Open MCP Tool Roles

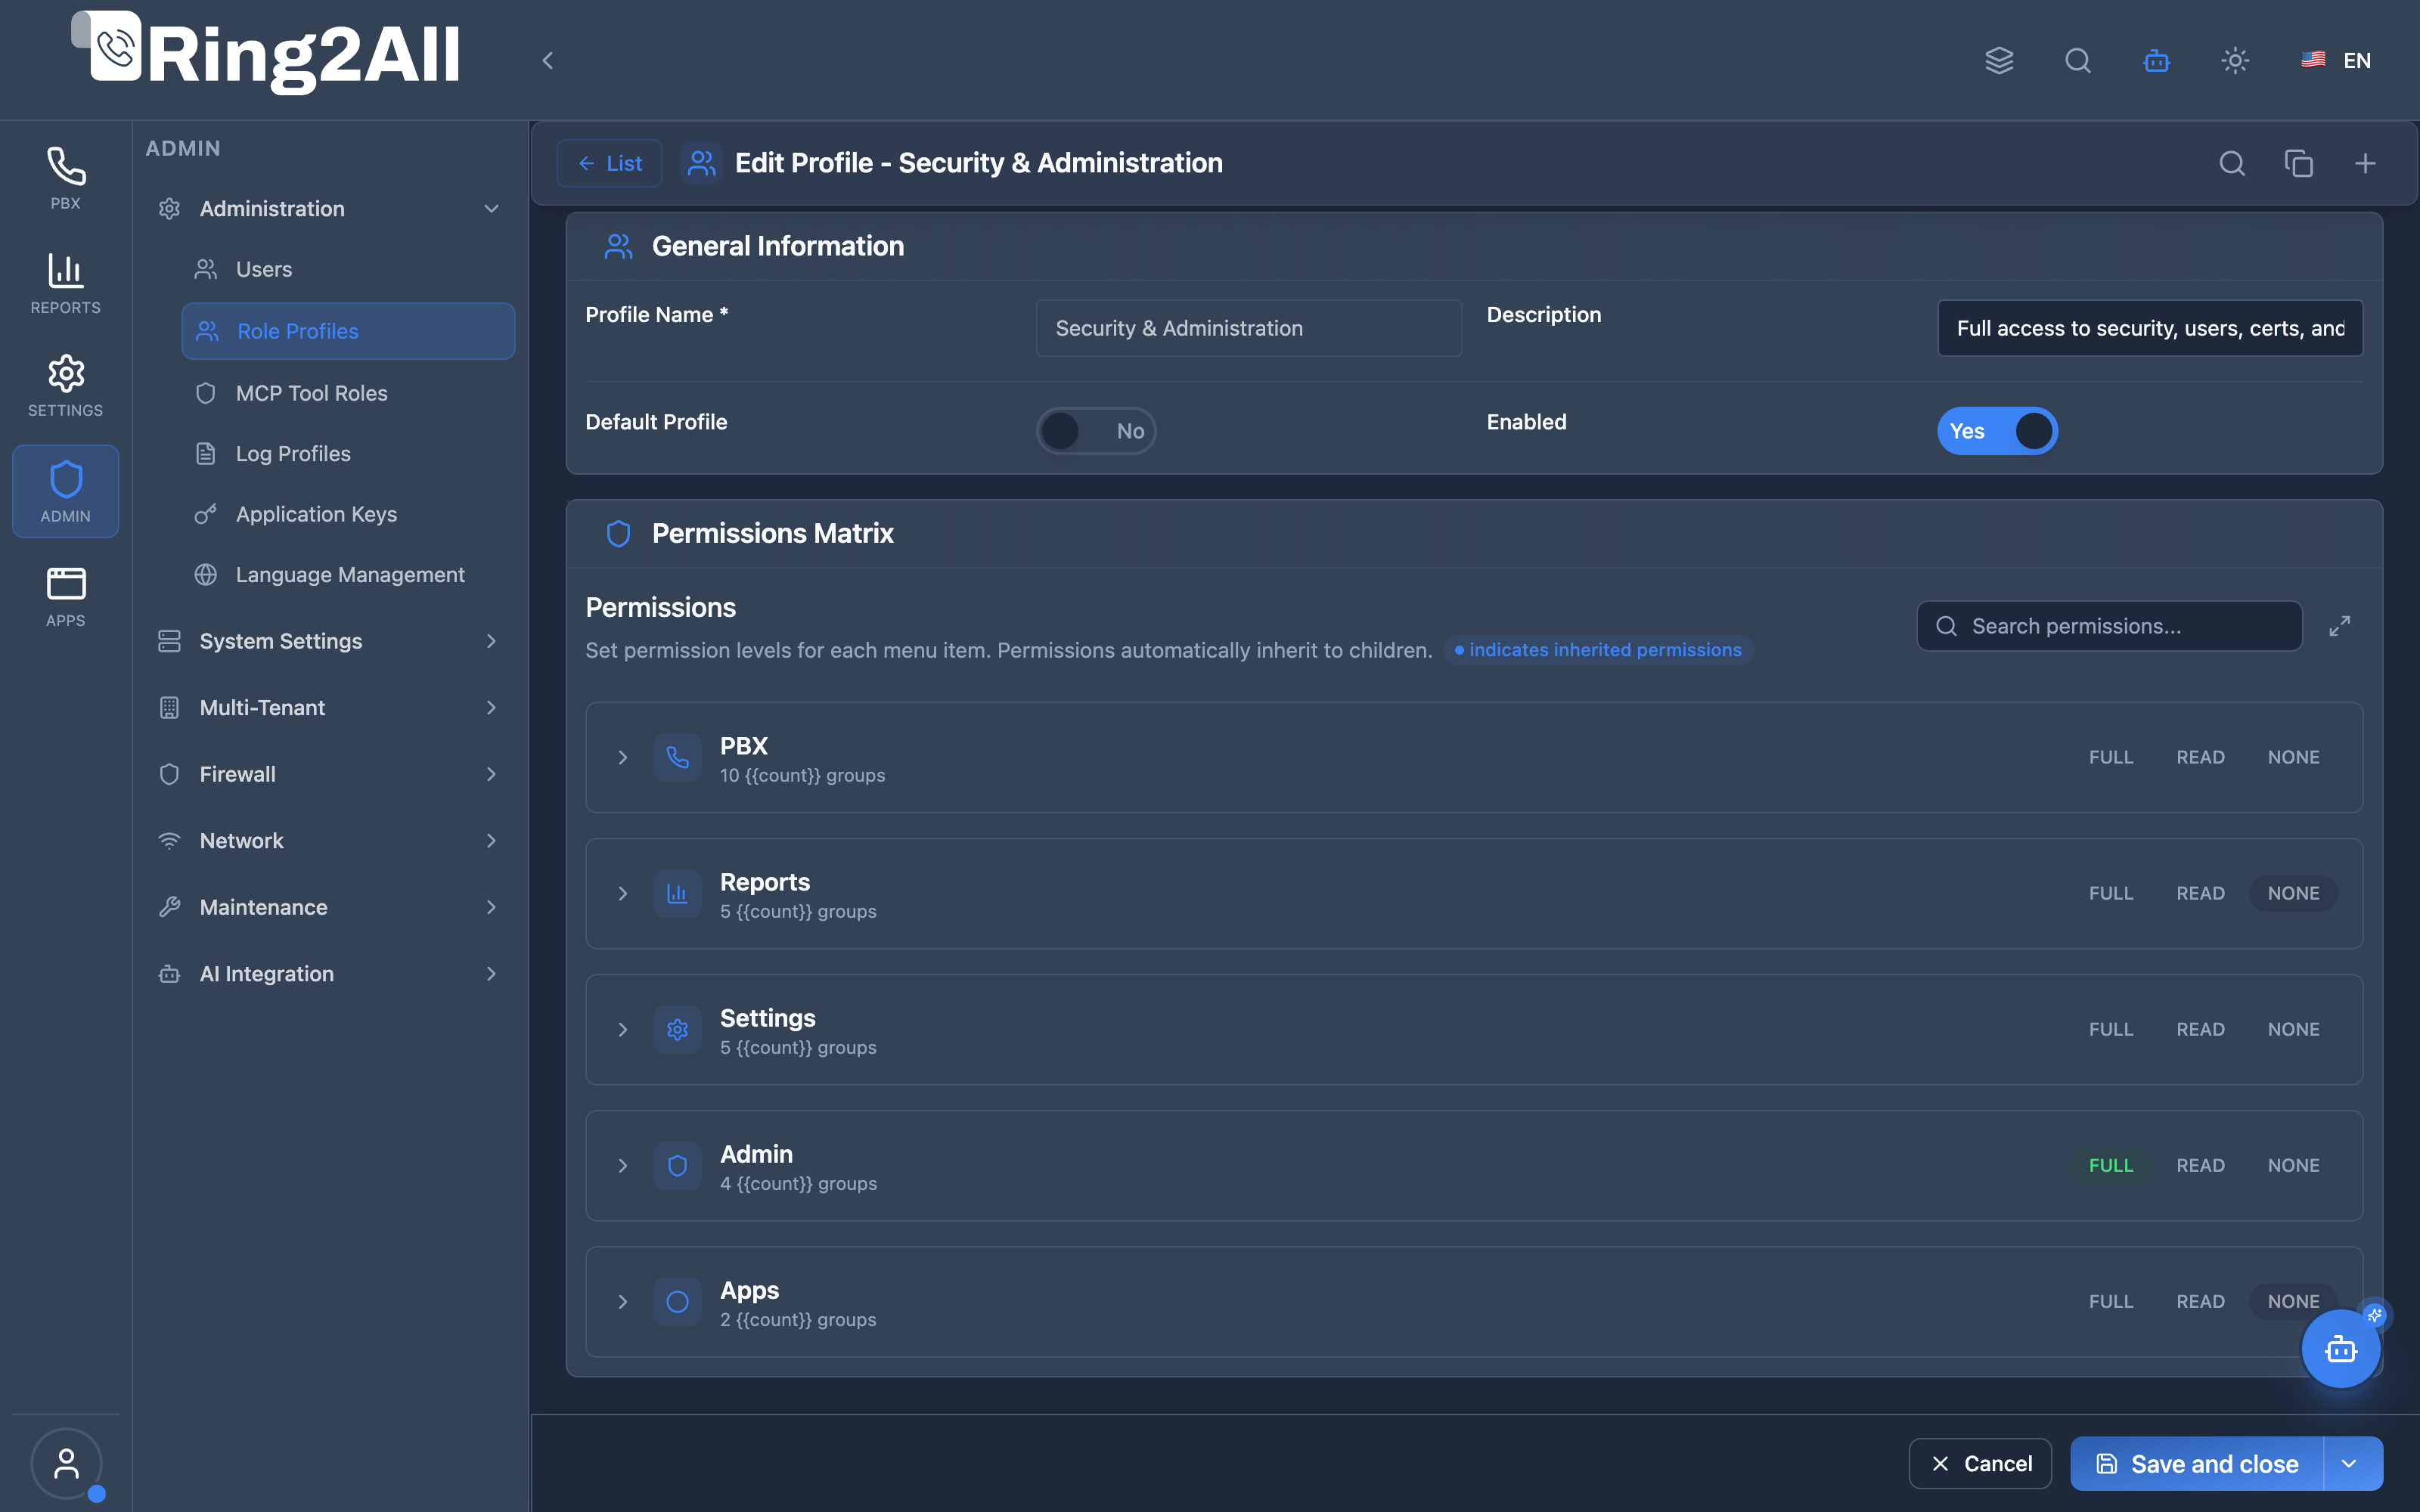[x=348, y=393]
